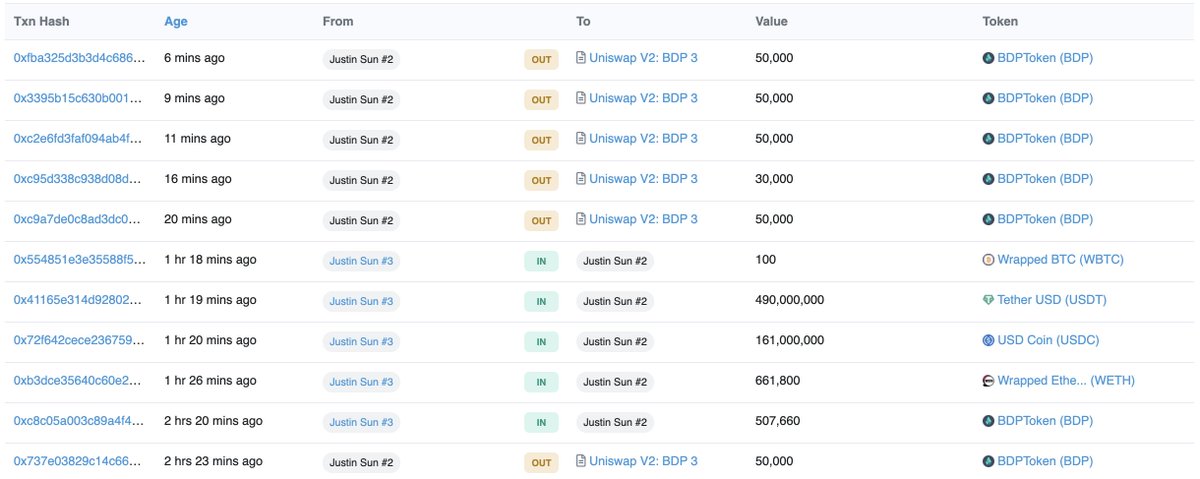The width and height of the screenshot is (1200, 479).
Task: Open Uniswap V2: BDP 3 in 2 hrs 23 mins row
Action: [643, 461]
